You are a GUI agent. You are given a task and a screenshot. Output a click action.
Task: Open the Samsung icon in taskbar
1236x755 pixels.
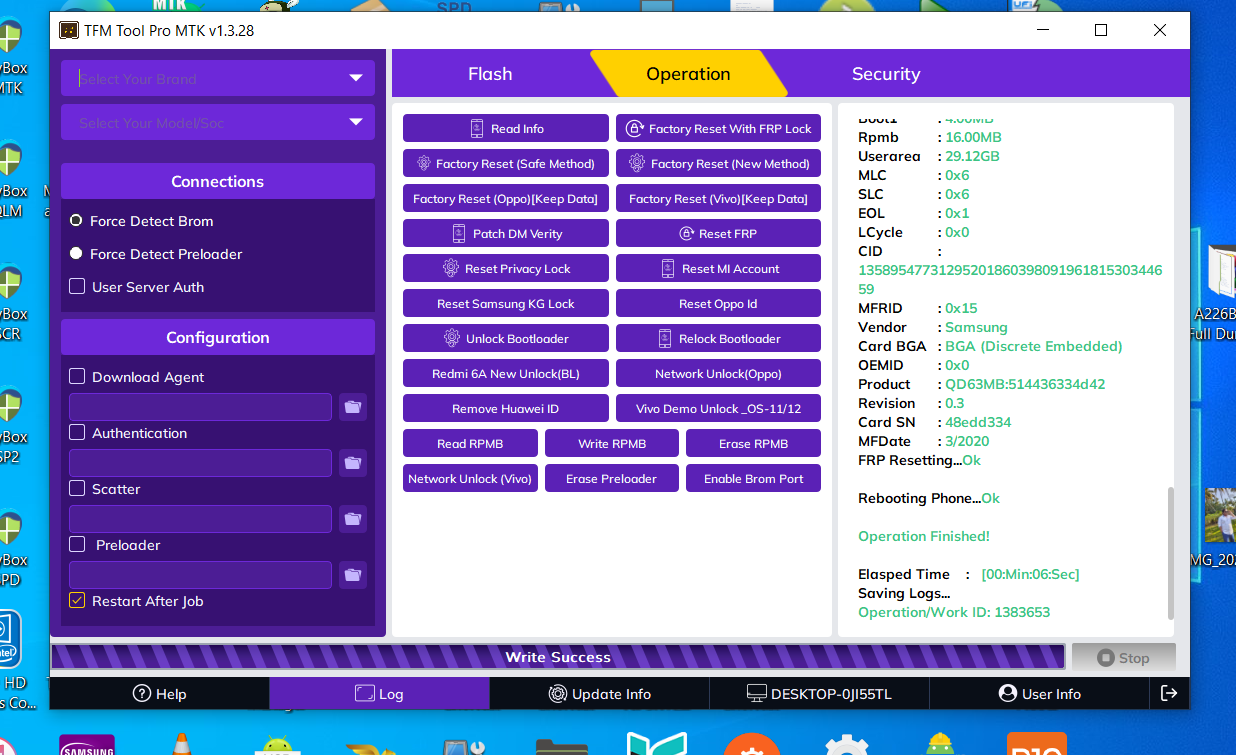click(87, 745)
